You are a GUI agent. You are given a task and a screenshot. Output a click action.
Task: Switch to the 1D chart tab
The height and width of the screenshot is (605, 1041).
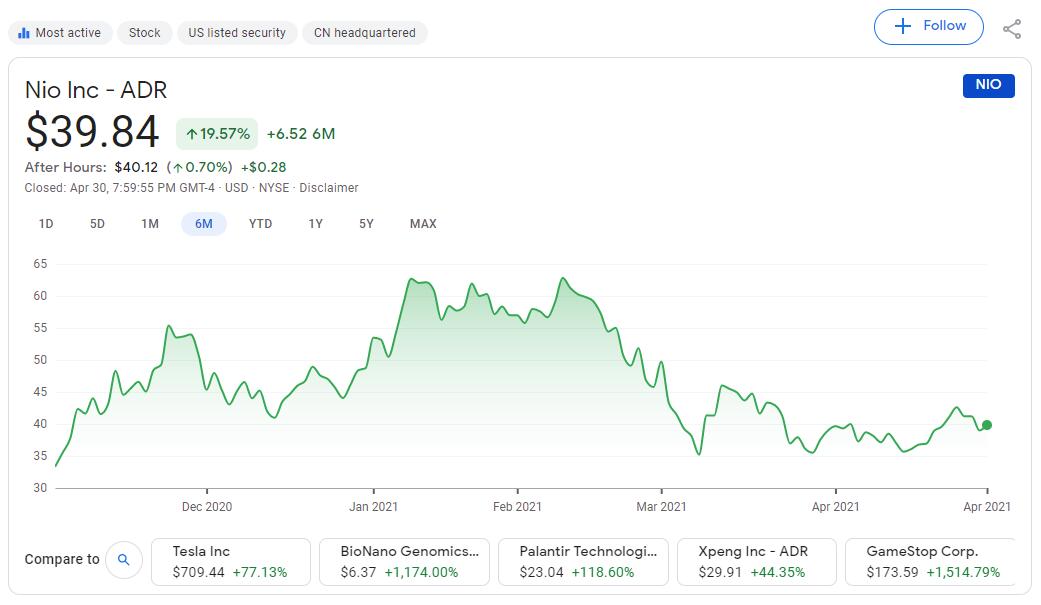tap(46, 224)
